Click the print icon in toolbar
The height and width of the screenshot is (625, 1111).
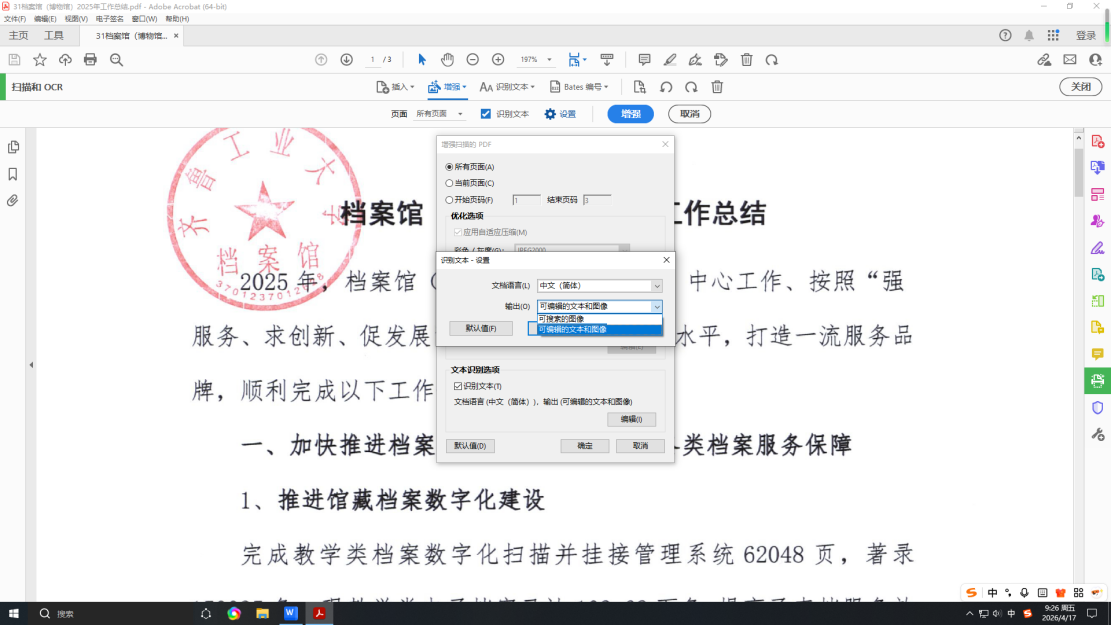pyautogui.click(x=90, y=60)
